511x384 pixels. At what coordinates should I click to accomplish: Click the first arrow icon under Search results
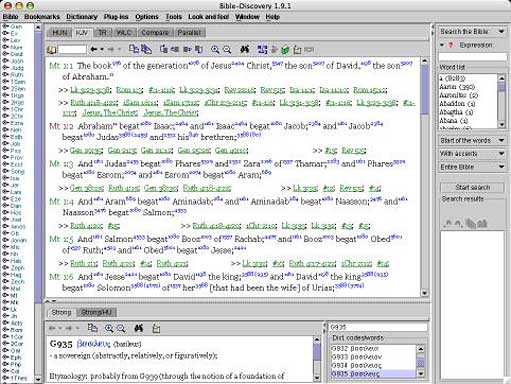[x=448, y=223]
